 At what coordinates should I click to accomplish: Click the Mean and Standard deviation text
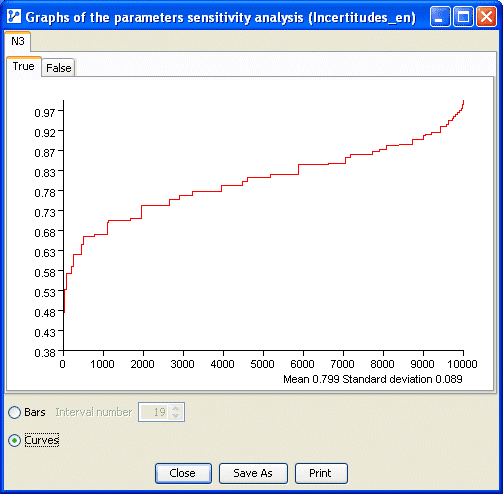[373, 379]
